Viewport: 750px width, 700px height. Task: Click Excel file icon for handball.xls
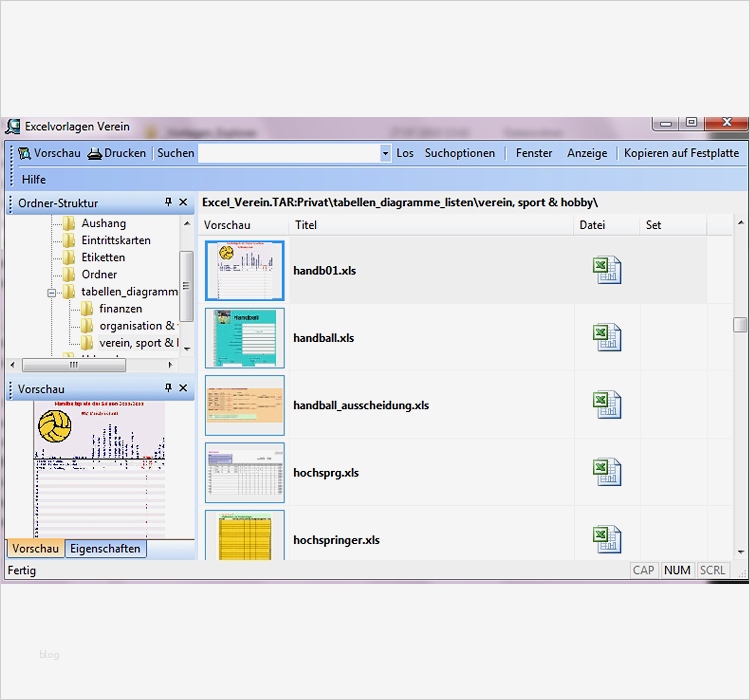click(x=607, y=338)
